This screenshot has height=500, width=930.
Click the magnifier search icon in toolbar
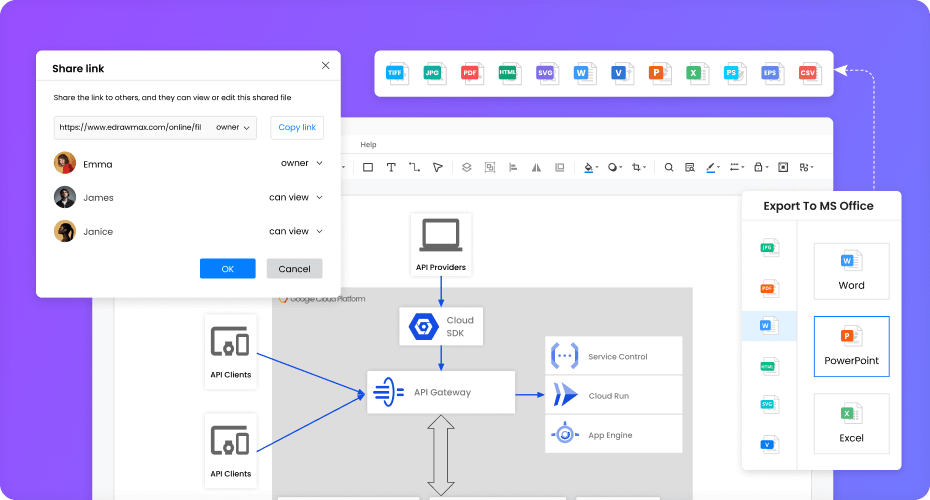(668, 167)
